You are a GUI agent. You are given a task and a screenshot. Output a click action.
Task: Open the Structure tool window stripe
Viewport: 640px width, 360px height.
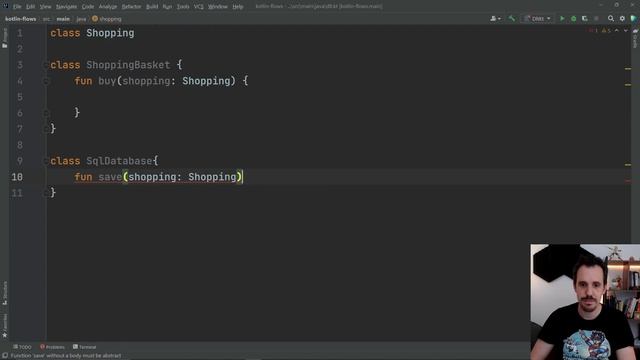click(4, 293)
